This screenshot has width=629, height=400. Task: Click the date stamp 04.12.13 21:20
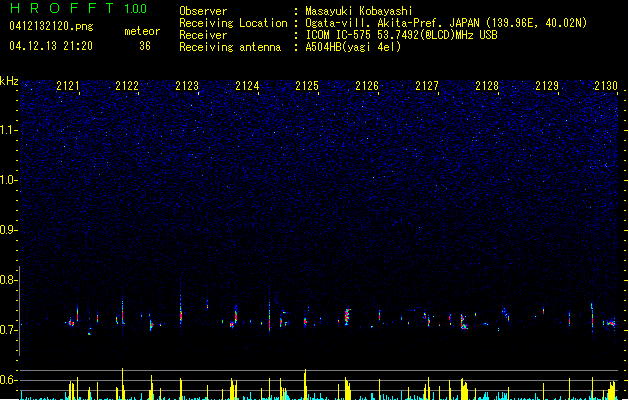tap(51, 46)
